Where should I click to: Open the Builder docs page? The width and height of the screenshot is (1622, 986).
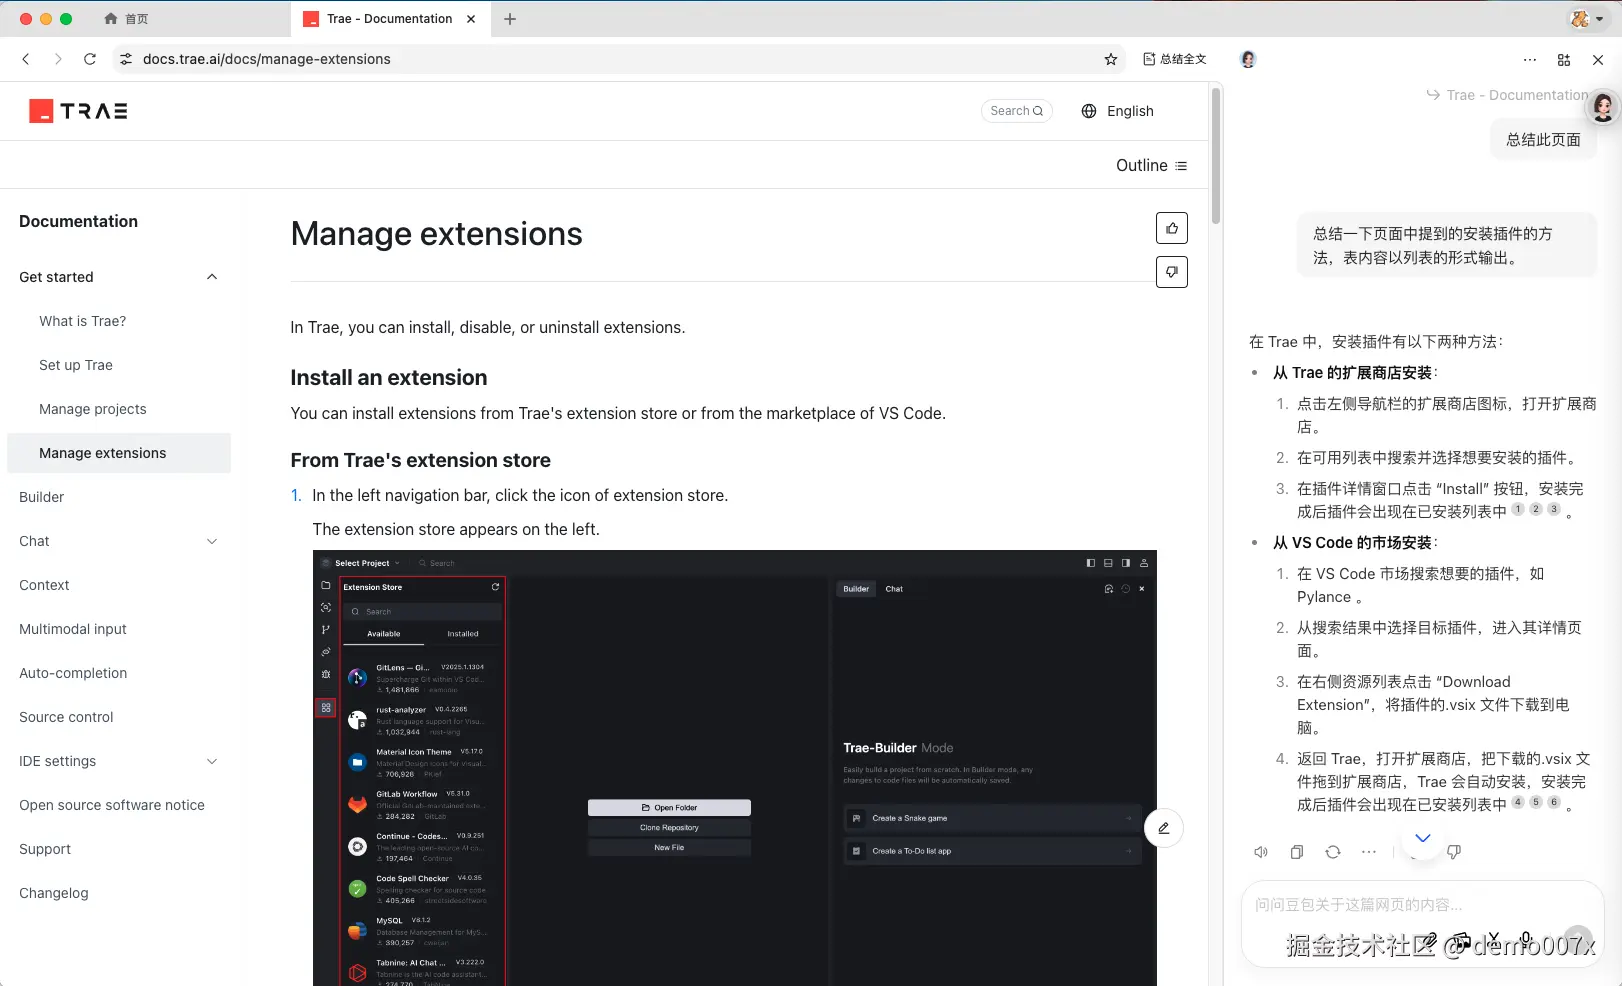pos(42,497)
